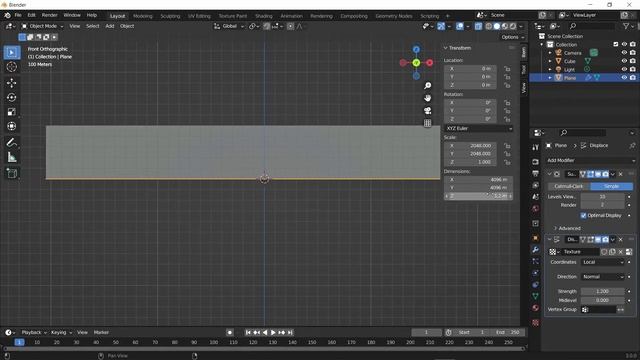Select the Rendered viewport shading icon
Viewport: 640px width, 360px height.
pyautogui.click(x=513, y=26)
